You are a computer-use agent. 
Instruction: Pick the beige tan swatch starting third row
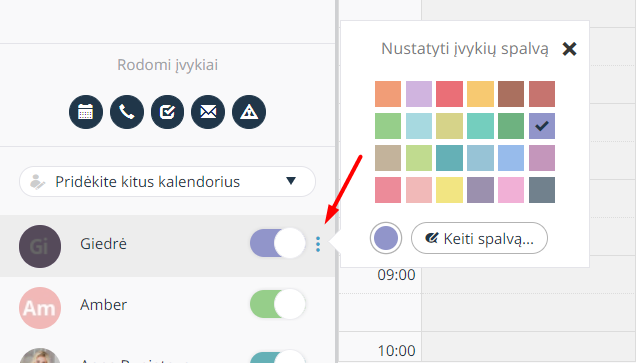[388, 158]
